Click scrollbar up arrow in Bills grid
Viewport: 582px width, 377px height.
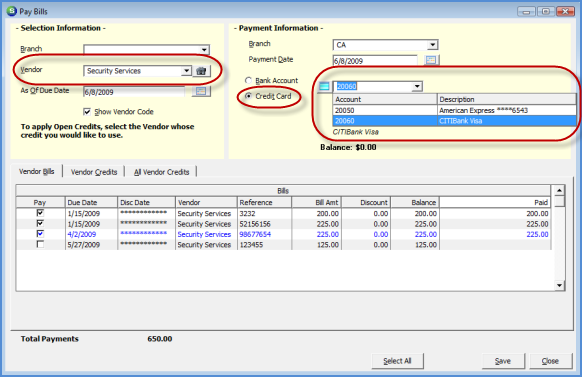pyautogui.click(x=559, y=190)
